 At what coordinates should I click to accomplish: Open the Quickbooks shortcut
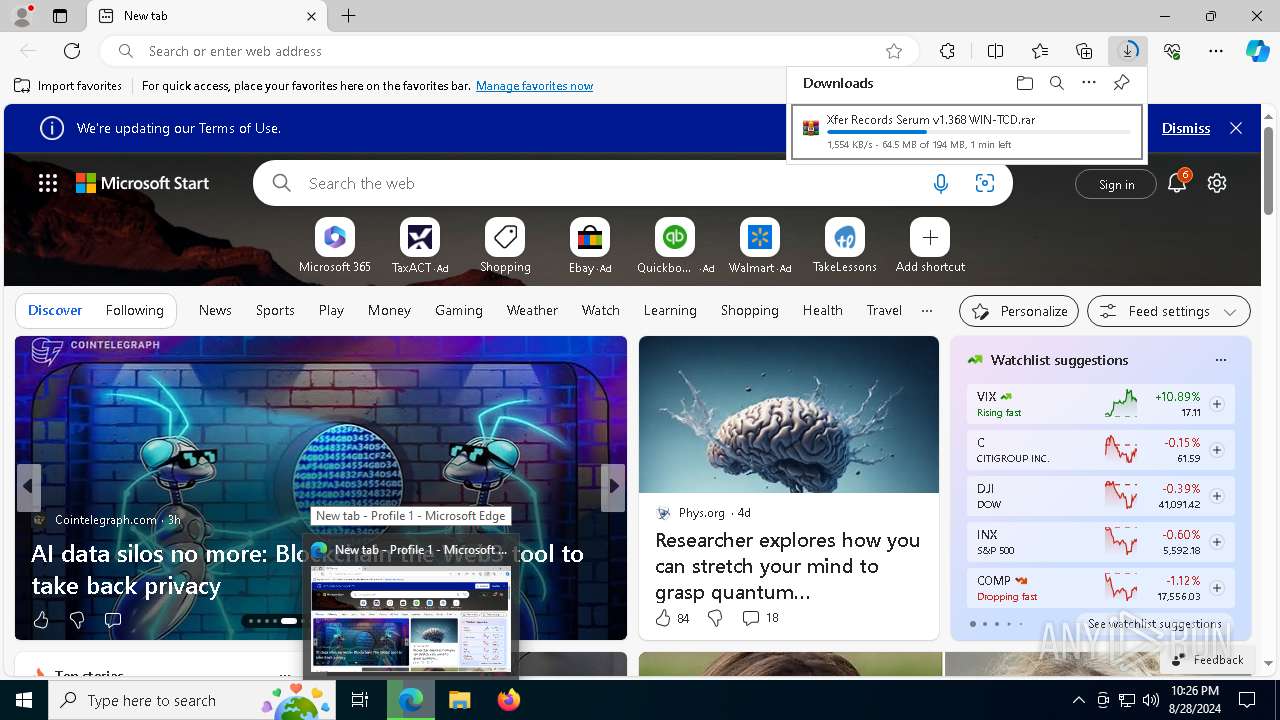click(675, 246)
